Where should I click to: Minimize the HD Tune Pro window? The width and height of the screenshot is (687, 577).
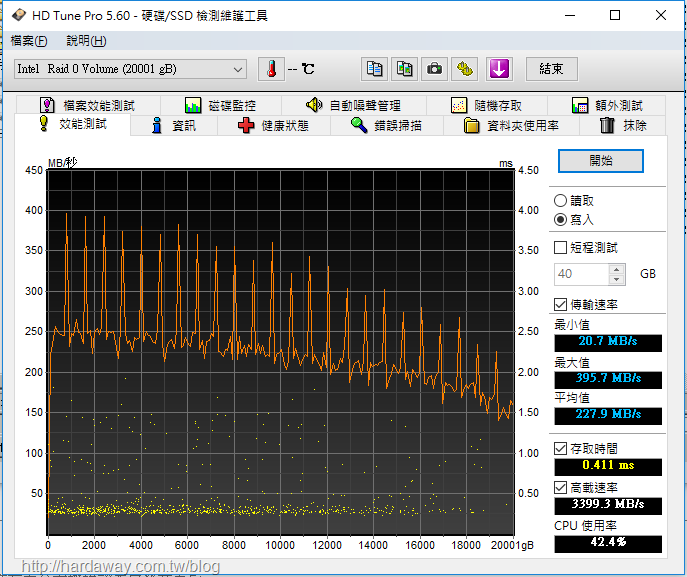(570, 15)
